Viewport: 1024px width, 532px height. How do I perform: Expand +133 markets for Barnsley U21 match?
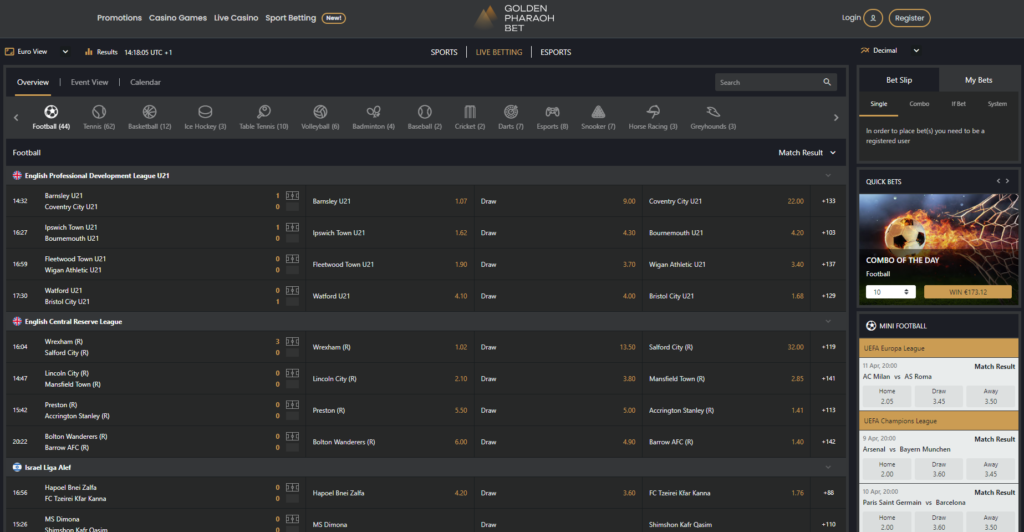coord(829,201)
